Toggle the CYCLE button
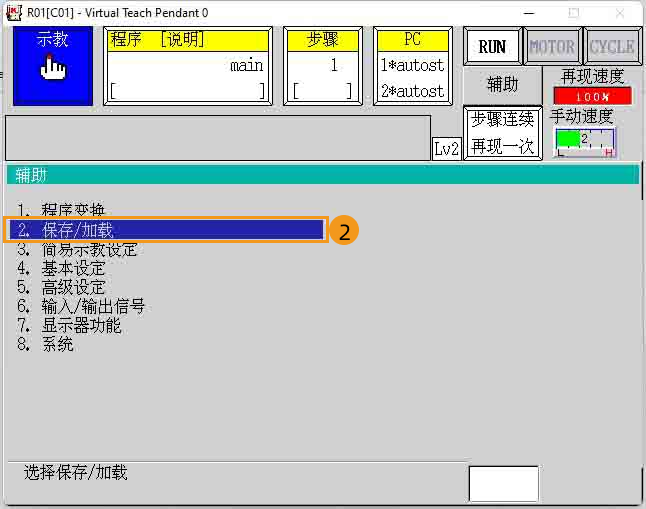The height and width of the screenshot is (509, 646). point(612,47)
